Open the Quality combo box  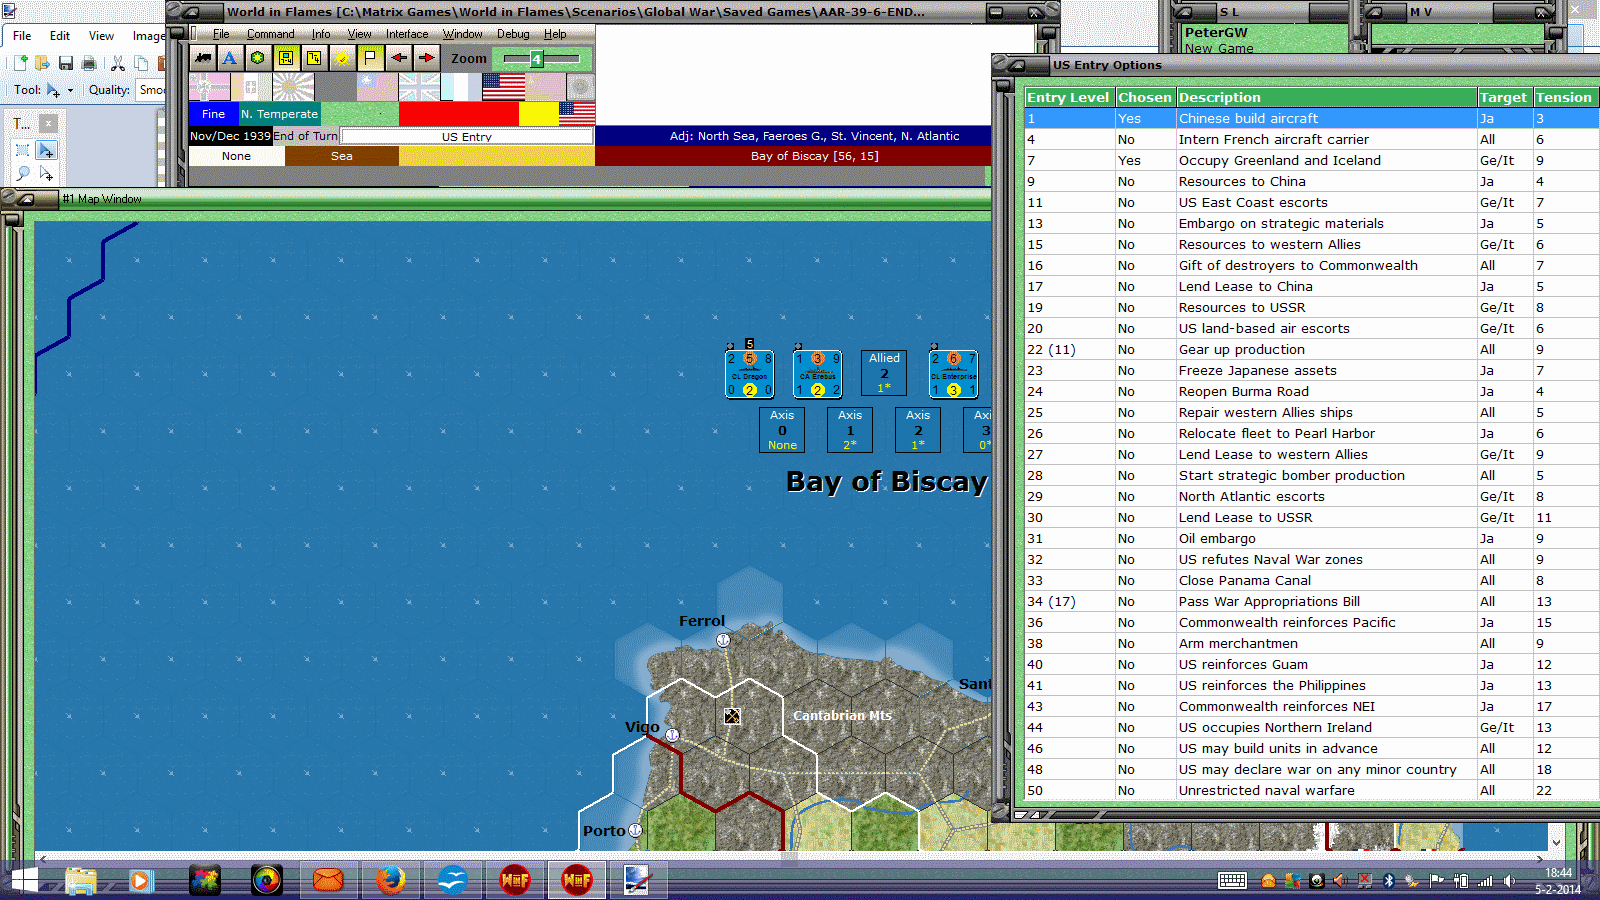(152, 90)
